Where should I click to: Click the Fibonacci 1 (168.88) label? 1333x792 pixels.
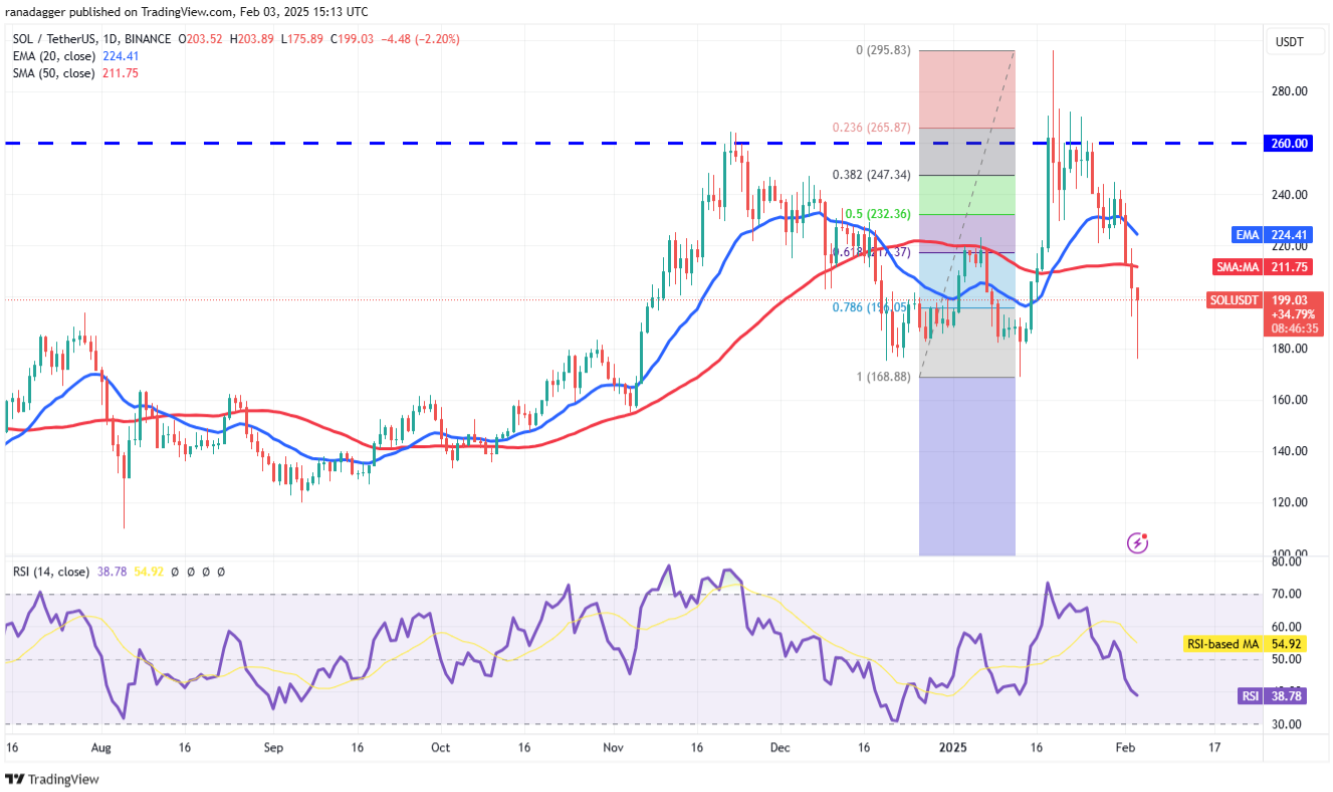coord(883,376)
